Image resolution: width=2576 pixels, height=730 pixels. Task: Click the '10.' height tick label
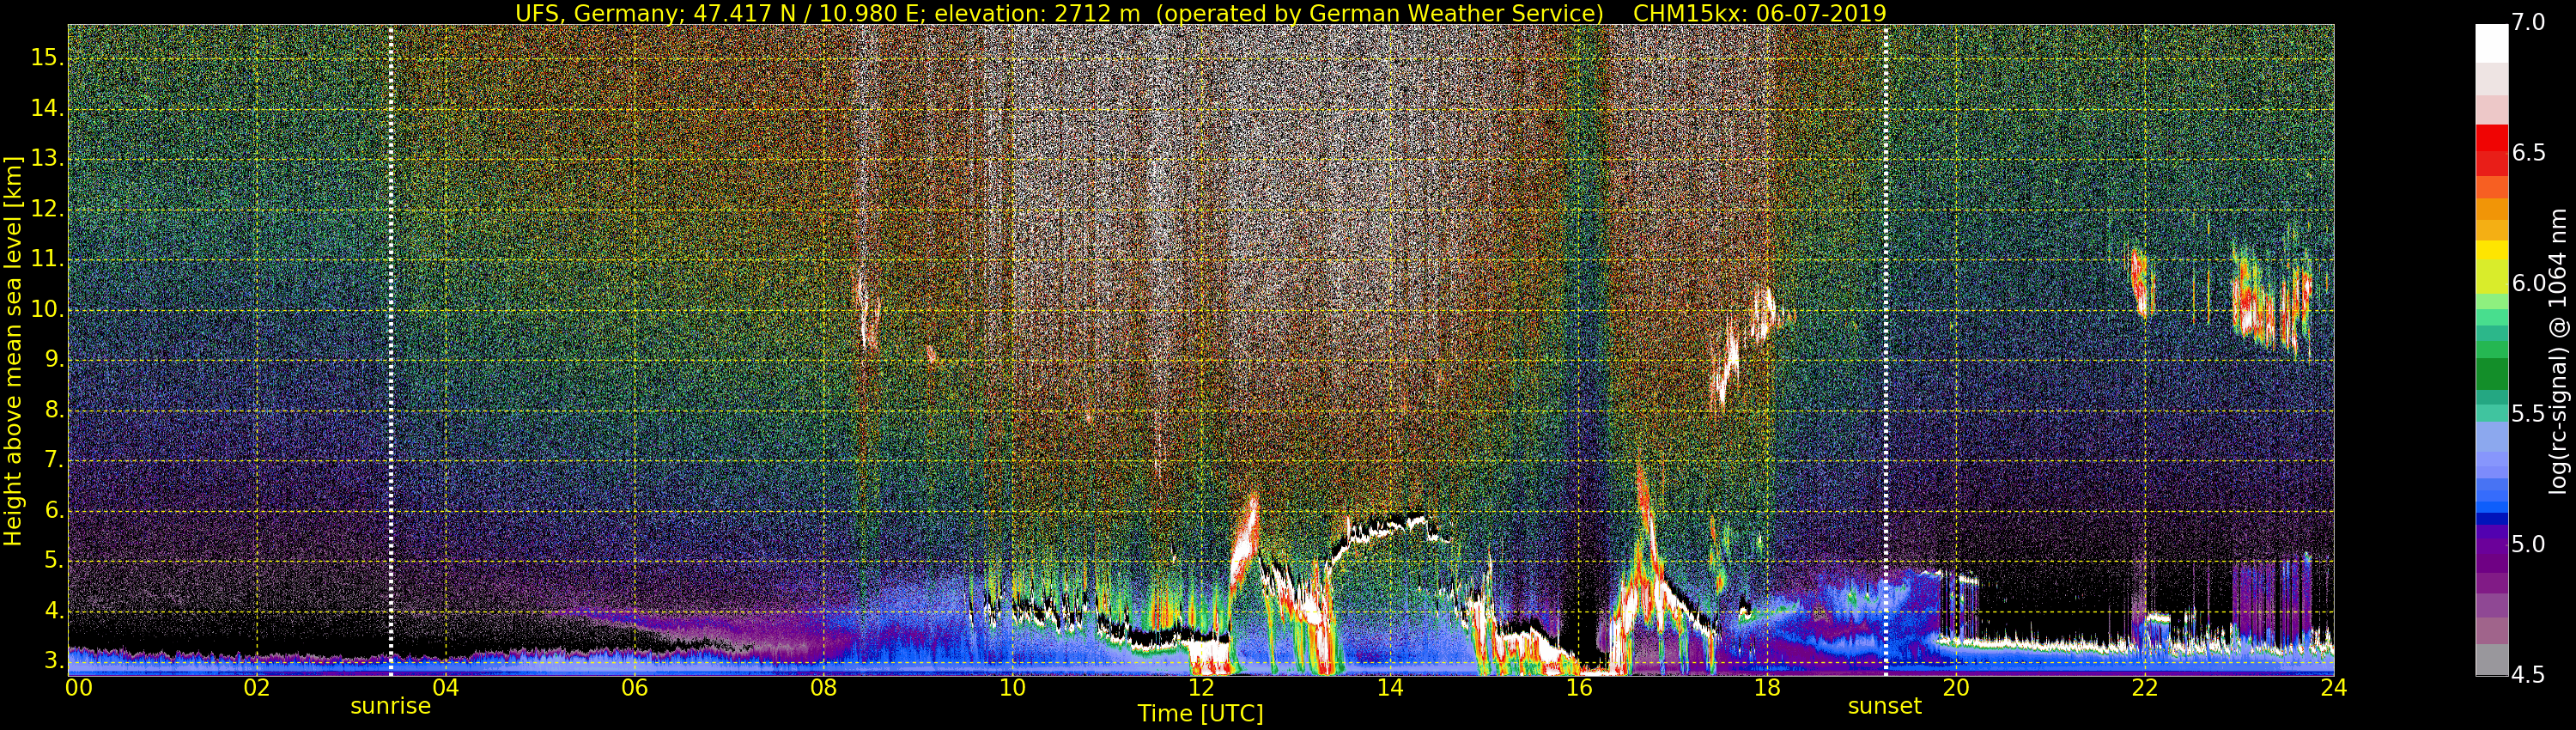[x=47, y=309]
